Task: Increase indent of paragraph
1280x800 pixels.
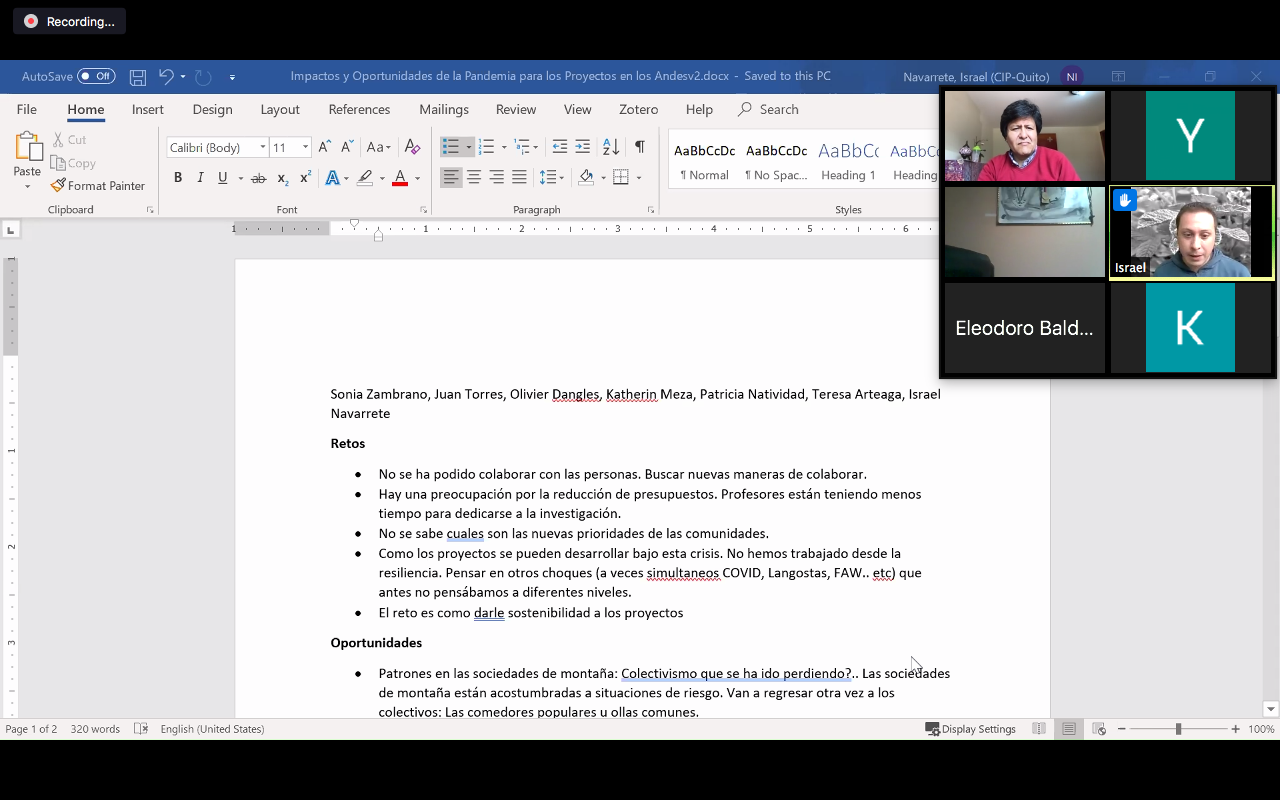Action: (582, 147)
